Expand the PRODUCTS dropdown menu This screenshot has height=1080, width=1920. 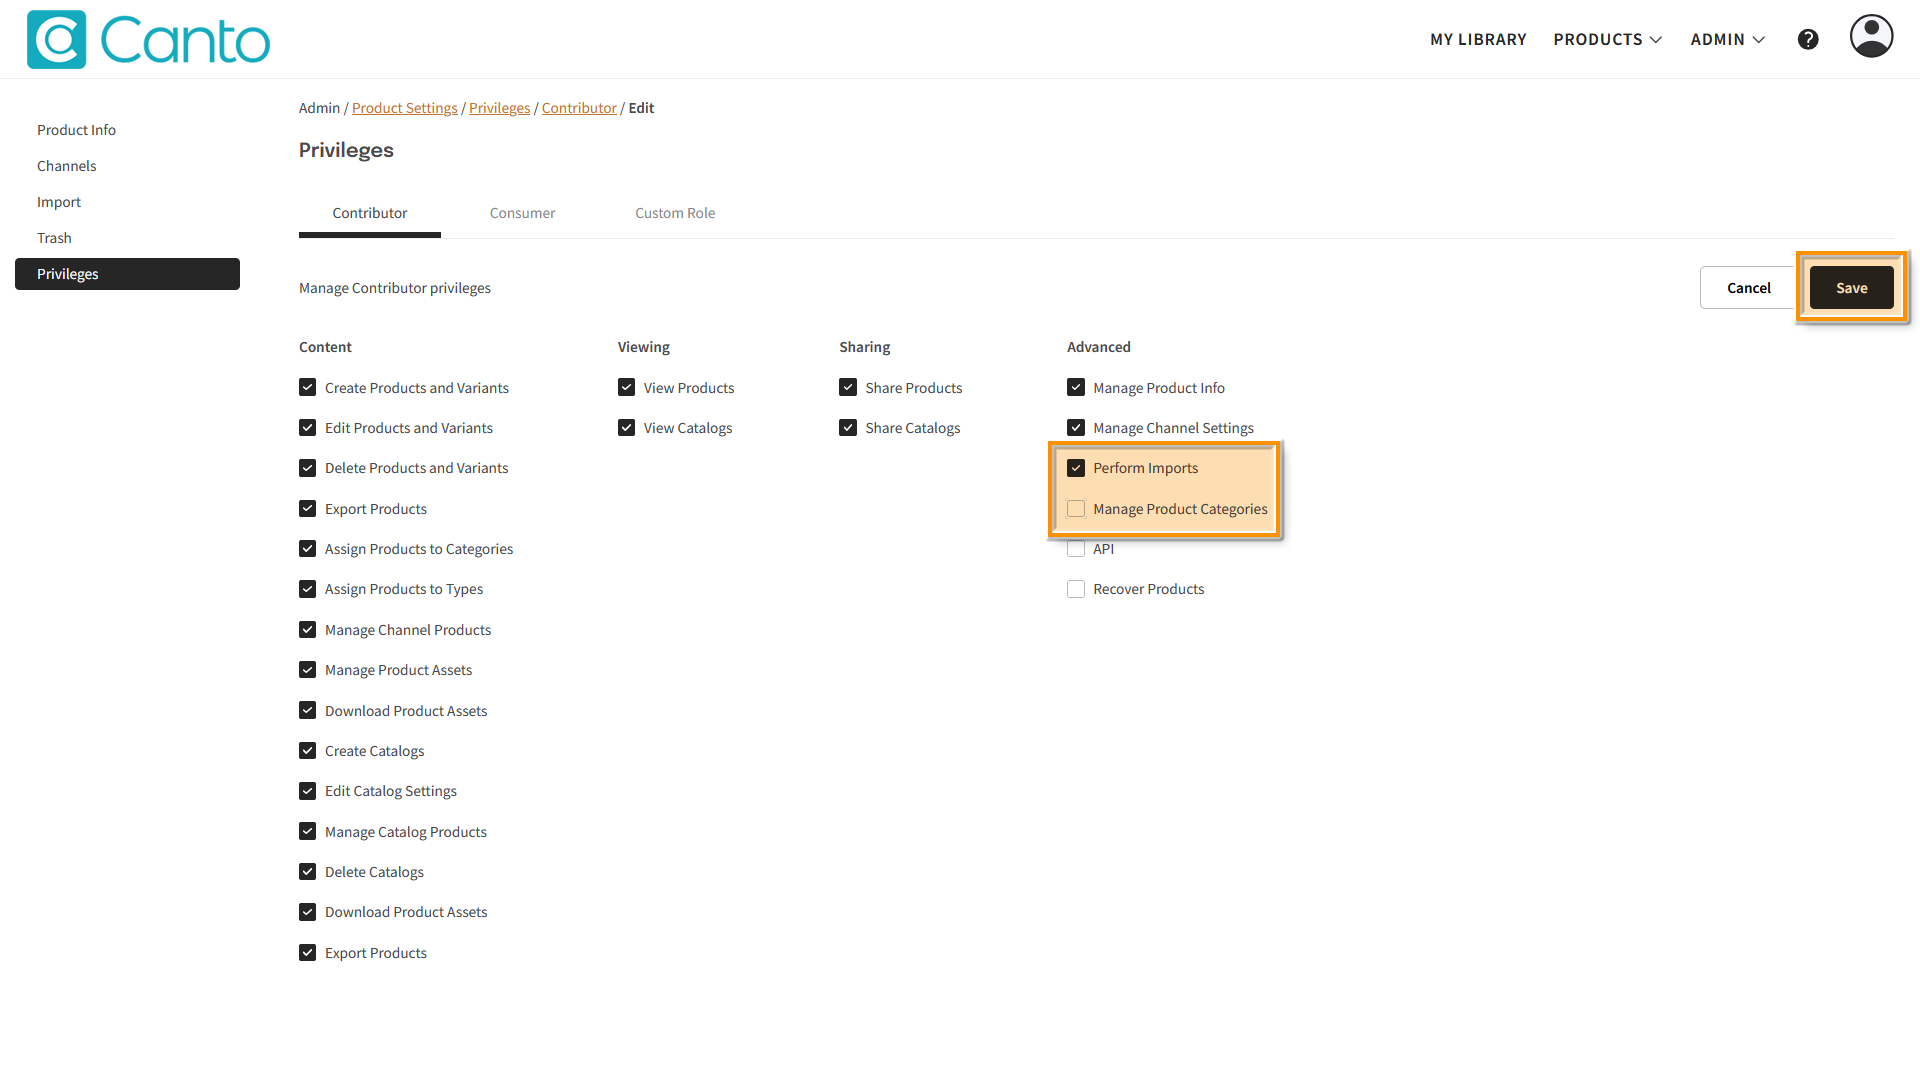tap(1607, 39)
